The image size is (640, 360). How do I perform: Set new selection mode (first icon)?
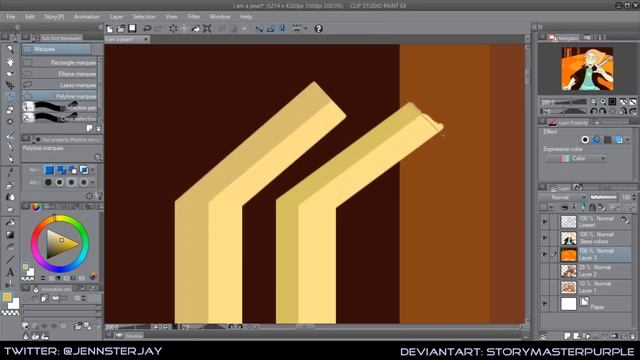[49, 169]
